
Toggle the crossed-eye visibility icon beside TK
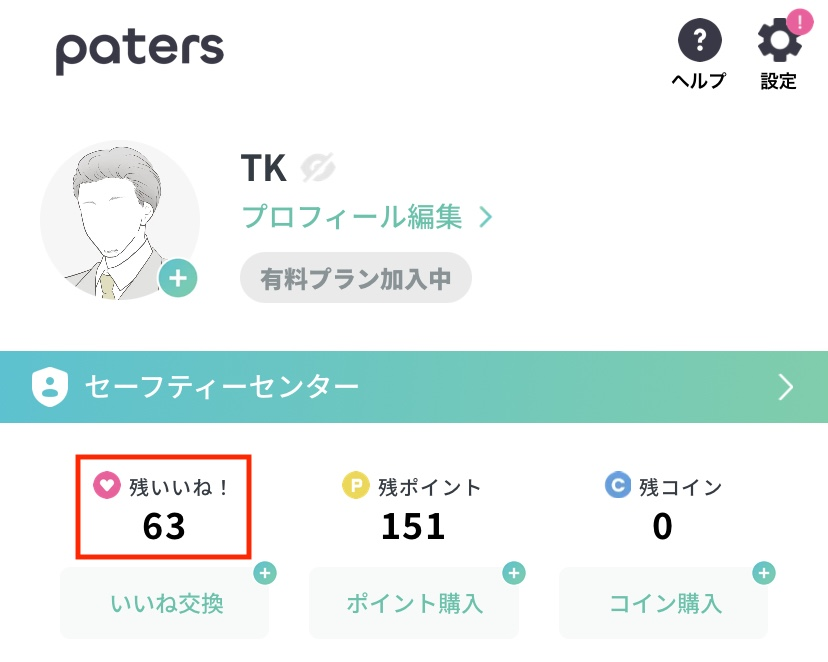click(317, 168)
